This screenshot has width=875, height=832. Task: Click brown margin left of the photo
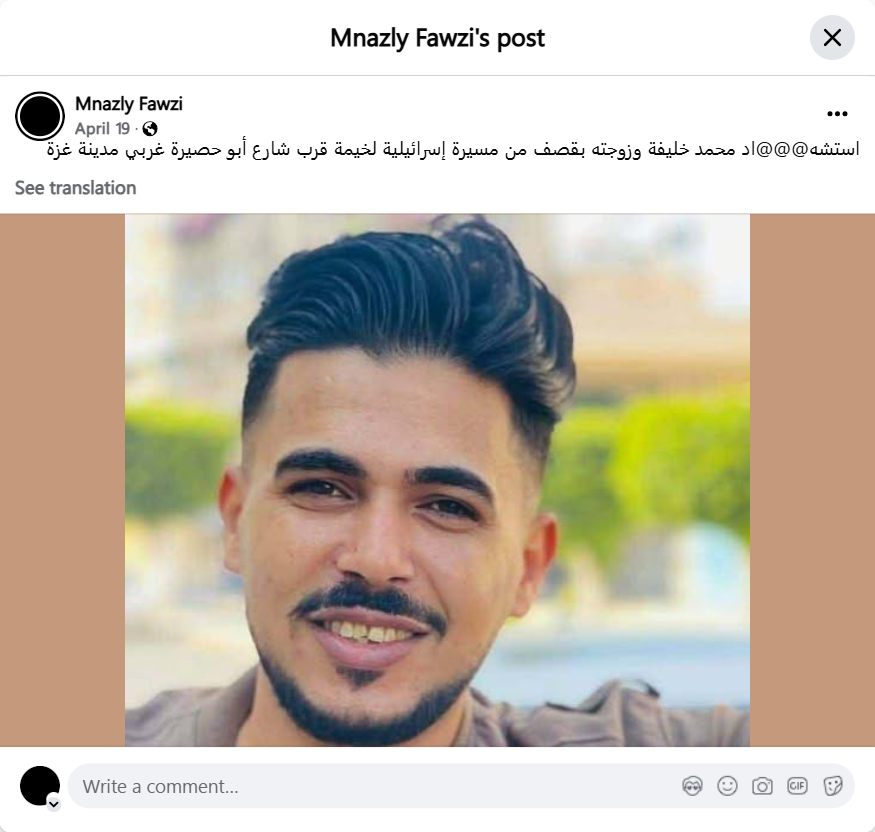coord(62,480)
